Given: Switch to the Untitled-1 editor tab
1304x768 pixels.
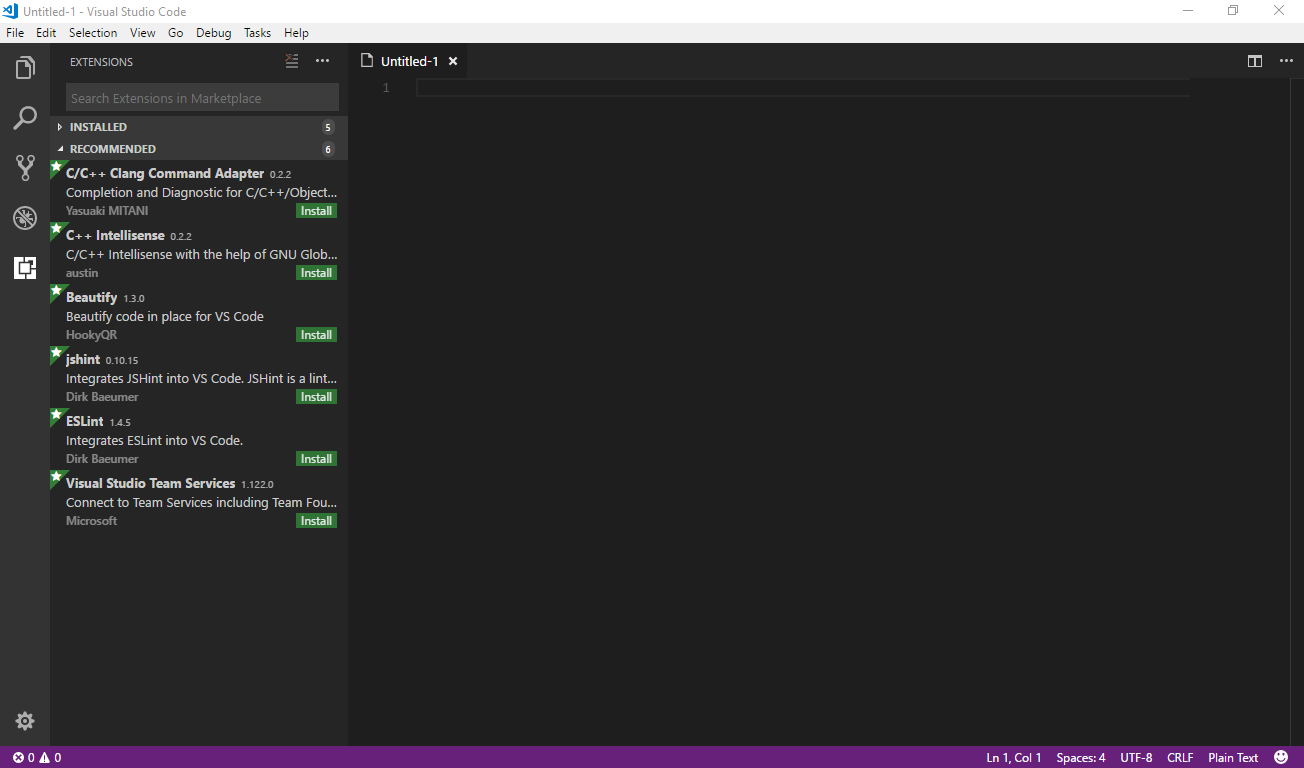Looking at the screenshot, I should pyautogui.click(x=409, y=61).
